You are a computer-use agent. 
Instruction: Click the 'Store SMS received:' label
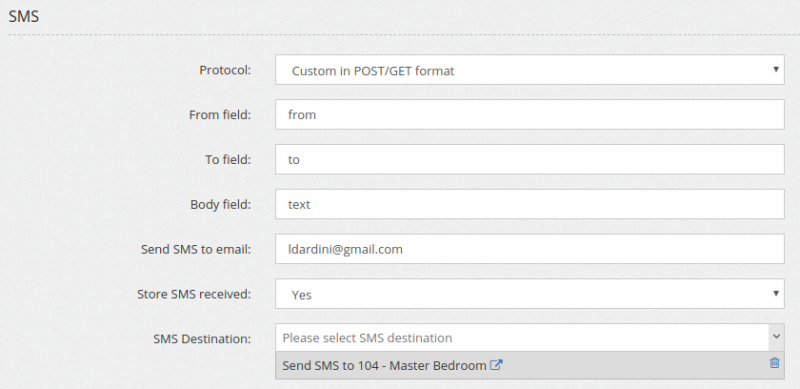(x=194, y=294)
